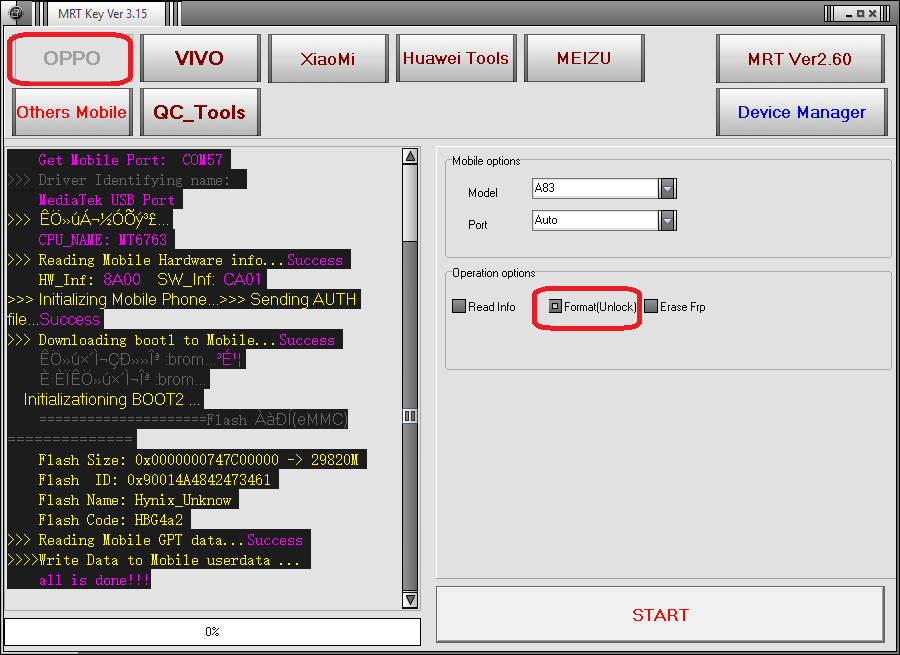The image size is (900, 655).
Task: Click the 'MediaTek USB Port' log line
Action: pos(106,200)
